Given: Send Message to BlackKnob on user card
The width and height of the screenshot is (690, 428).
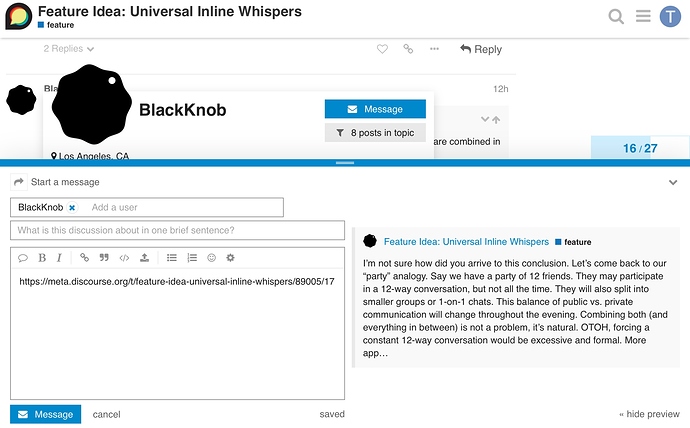Looking at the screenshot, I should [x=375, y=109].
